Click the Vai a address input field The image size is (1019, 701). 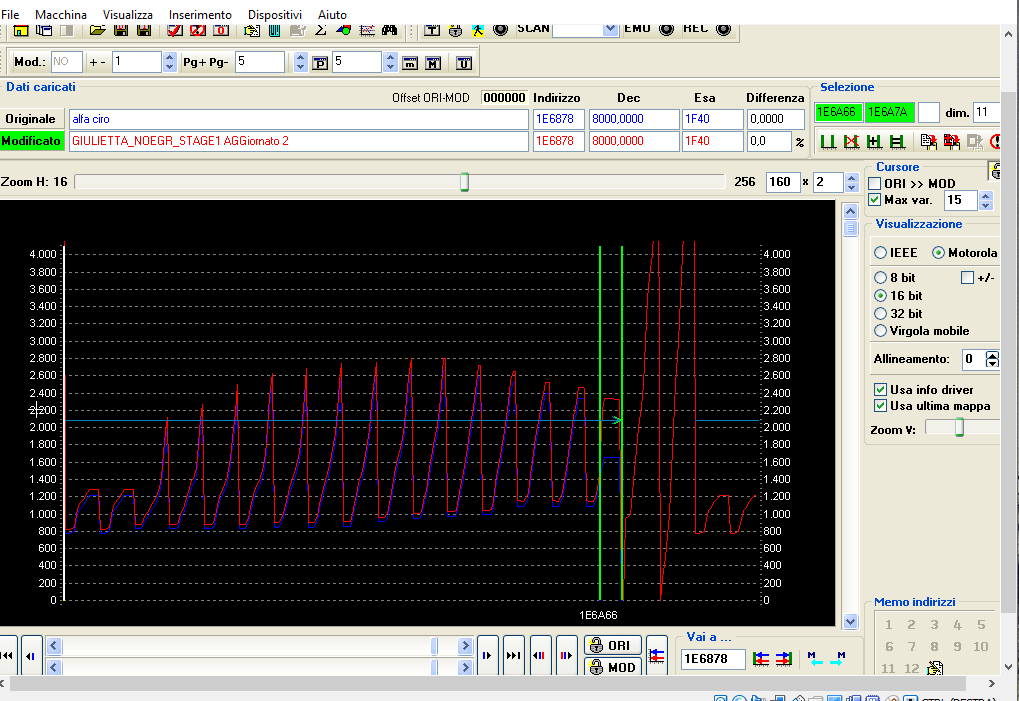(713, 658)
